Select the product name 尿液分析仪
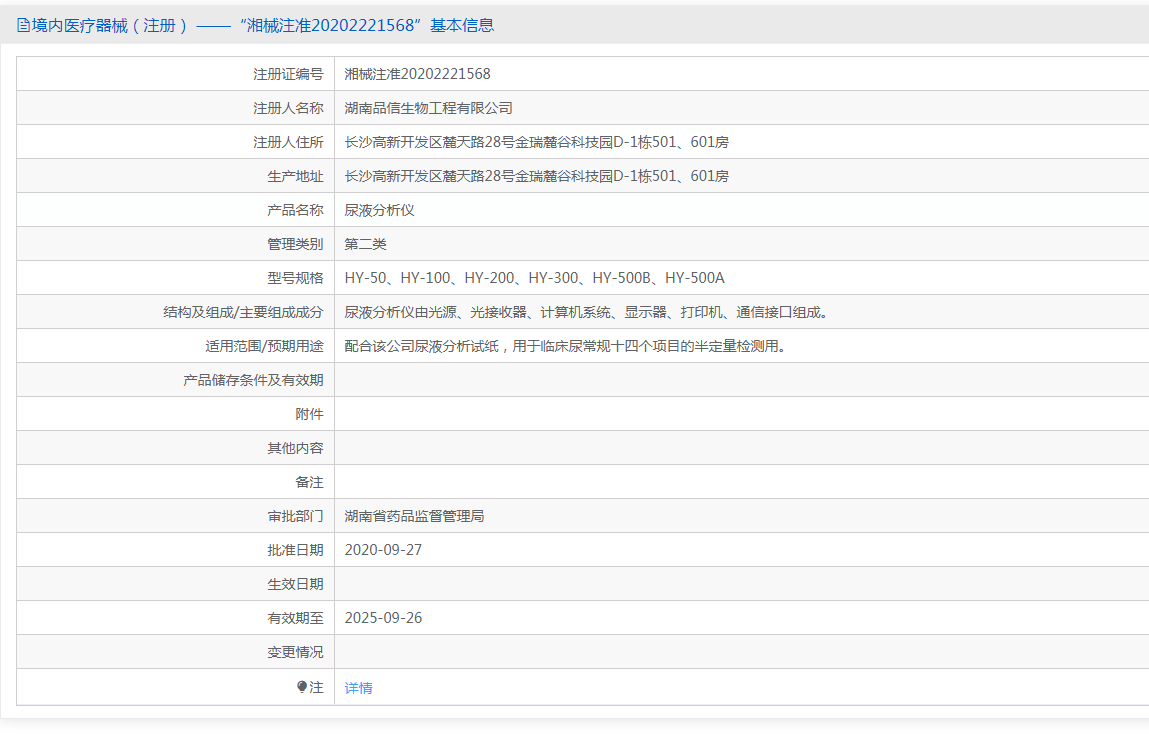 pos(379,210)
